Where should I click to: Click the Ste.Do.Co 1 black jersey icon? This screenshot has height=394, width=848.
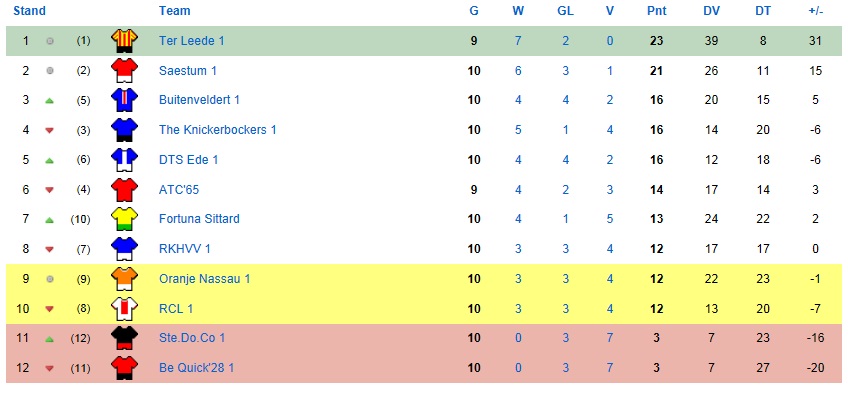[124, 338]
